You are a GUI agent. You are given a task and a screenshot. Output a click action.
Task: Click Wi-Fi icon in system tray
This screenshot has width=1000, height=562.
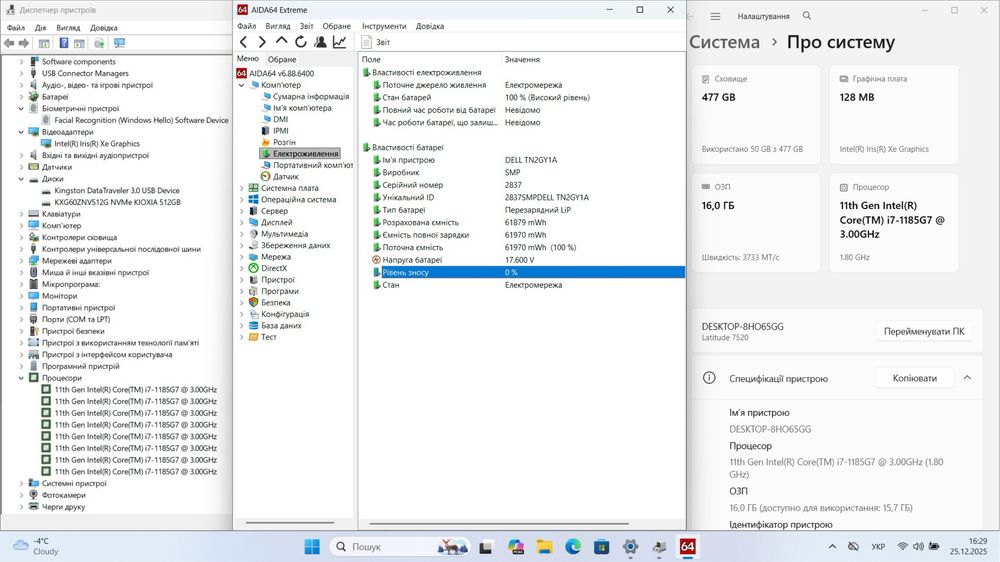[x=902, y=547]
